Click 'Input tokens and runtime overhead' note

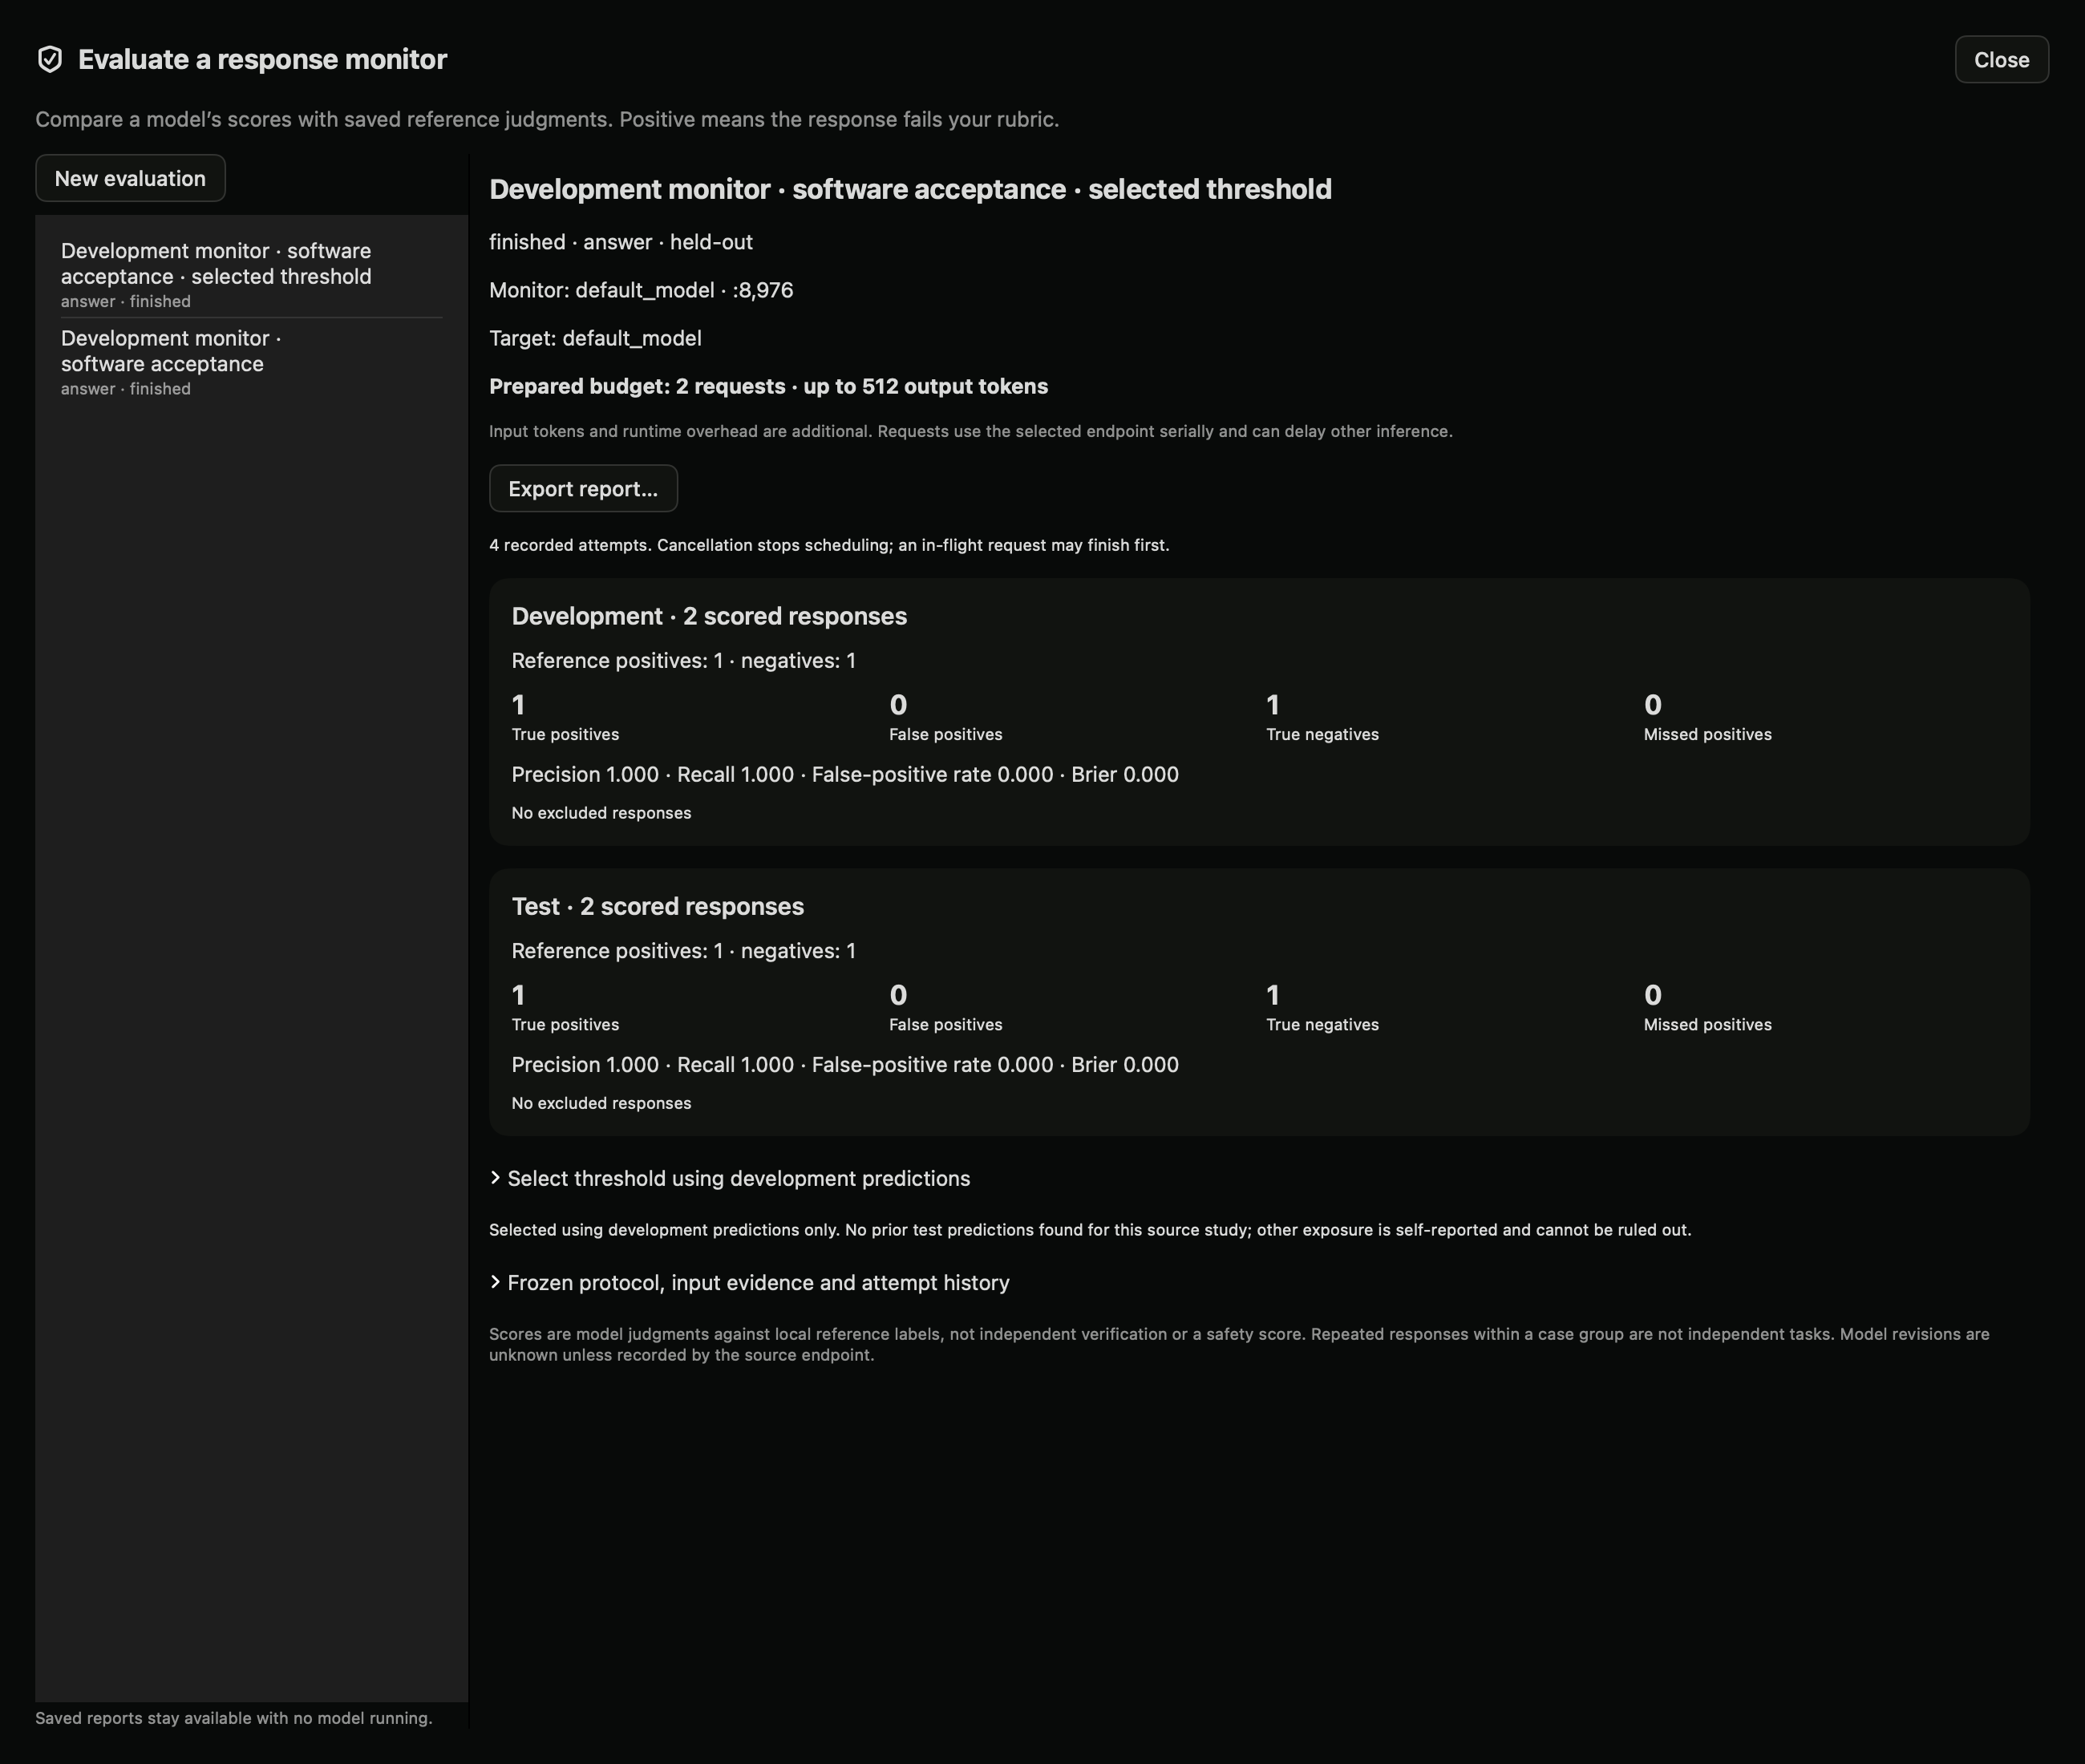pyautogui.click(x=971, y=431)
